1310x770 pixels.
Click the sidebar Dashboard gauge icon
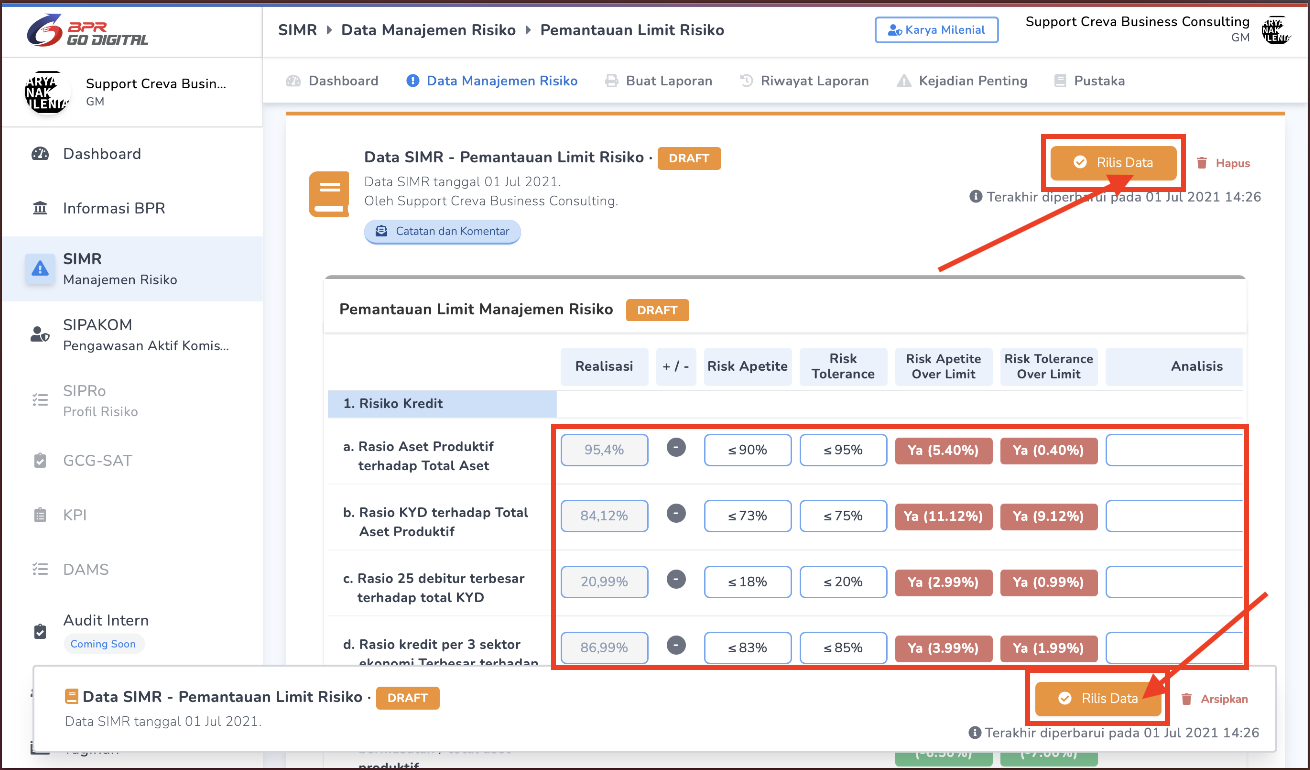(x=40, y=154)
